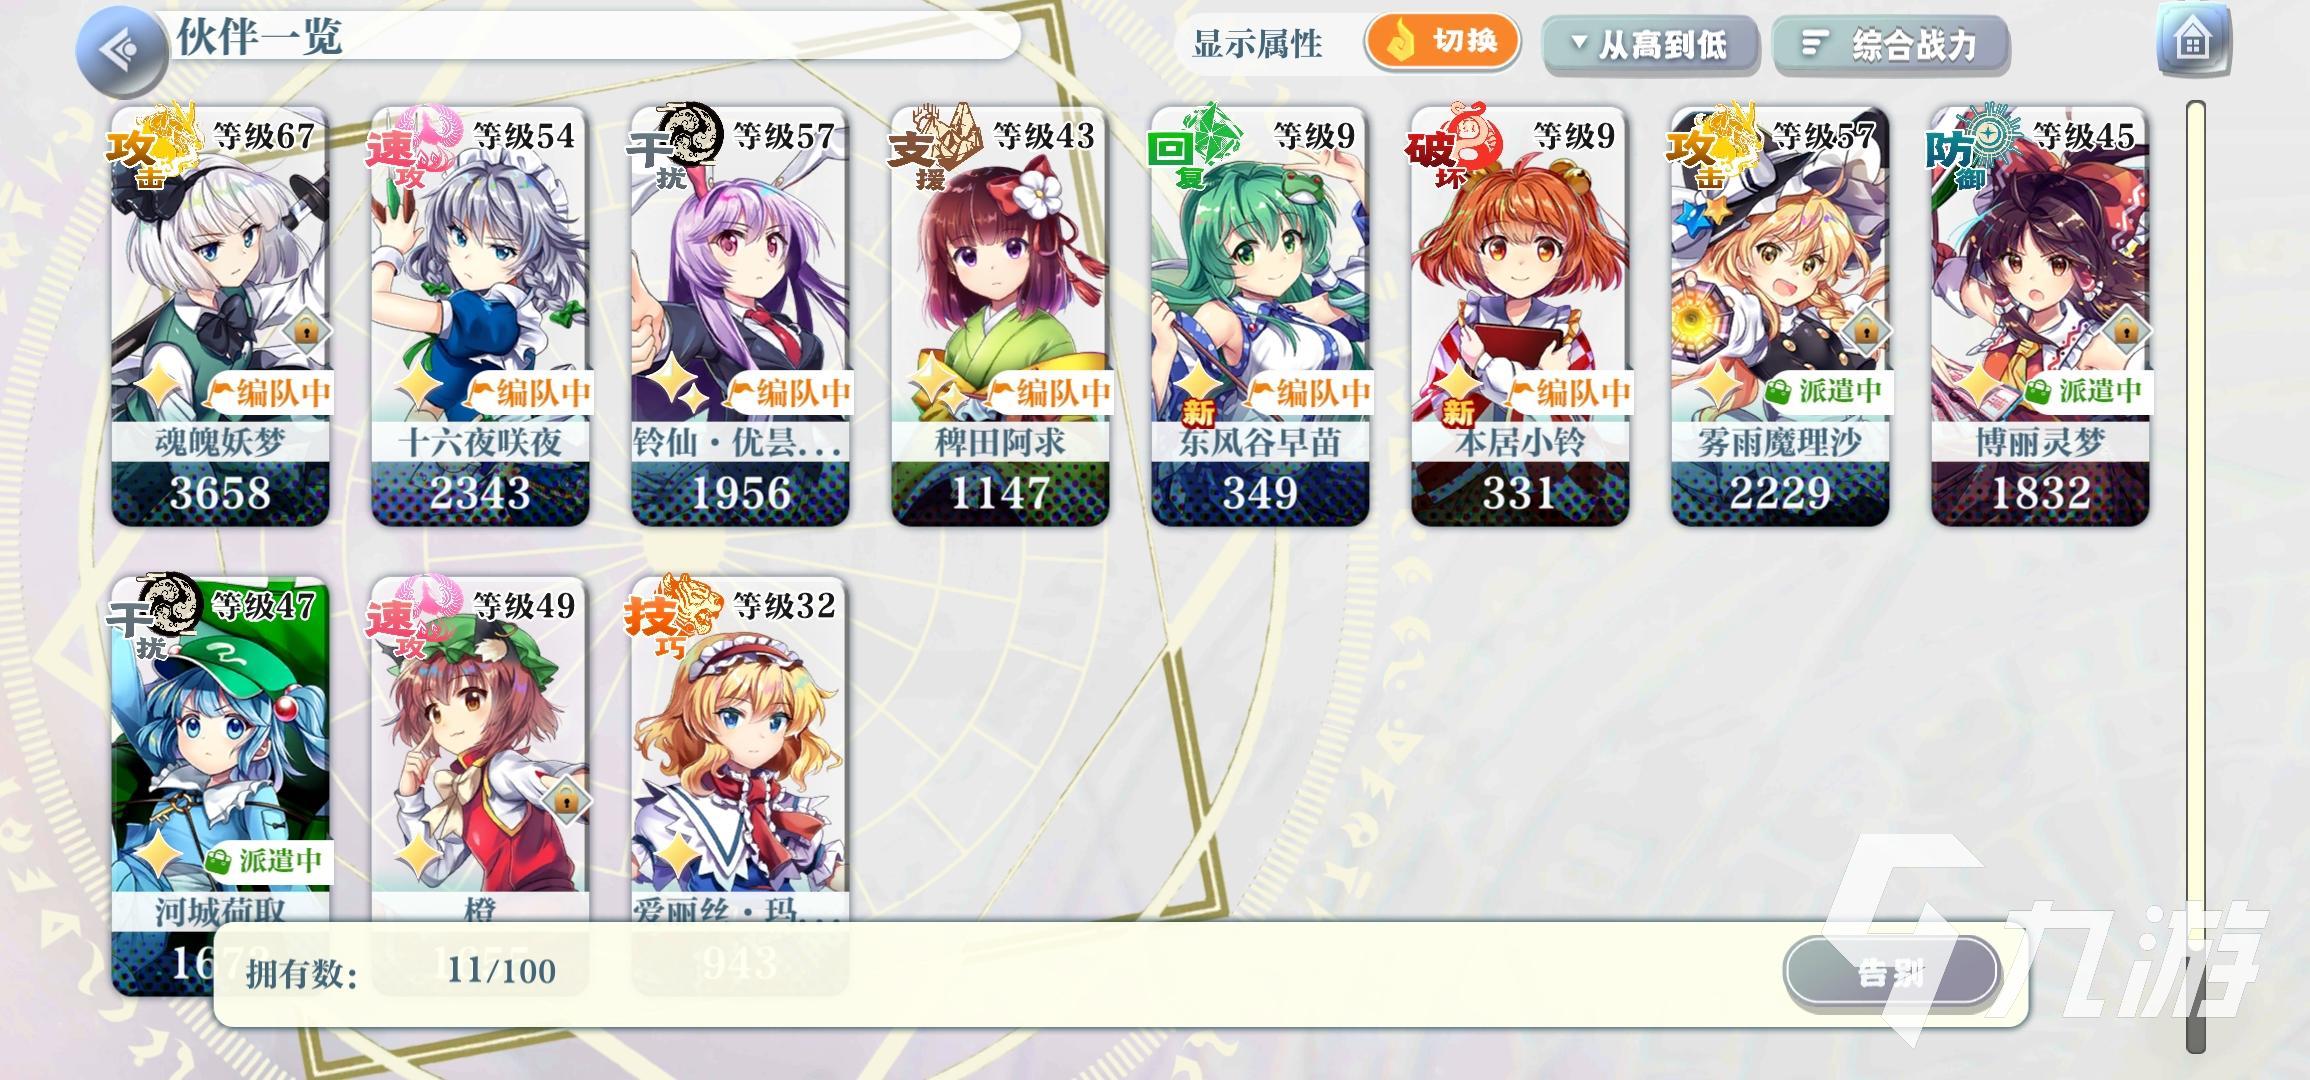Click the 告别 farewell button
Image resolution: width=2310 pixels, height=1080 pixels.
click(x=1890, y=972)
